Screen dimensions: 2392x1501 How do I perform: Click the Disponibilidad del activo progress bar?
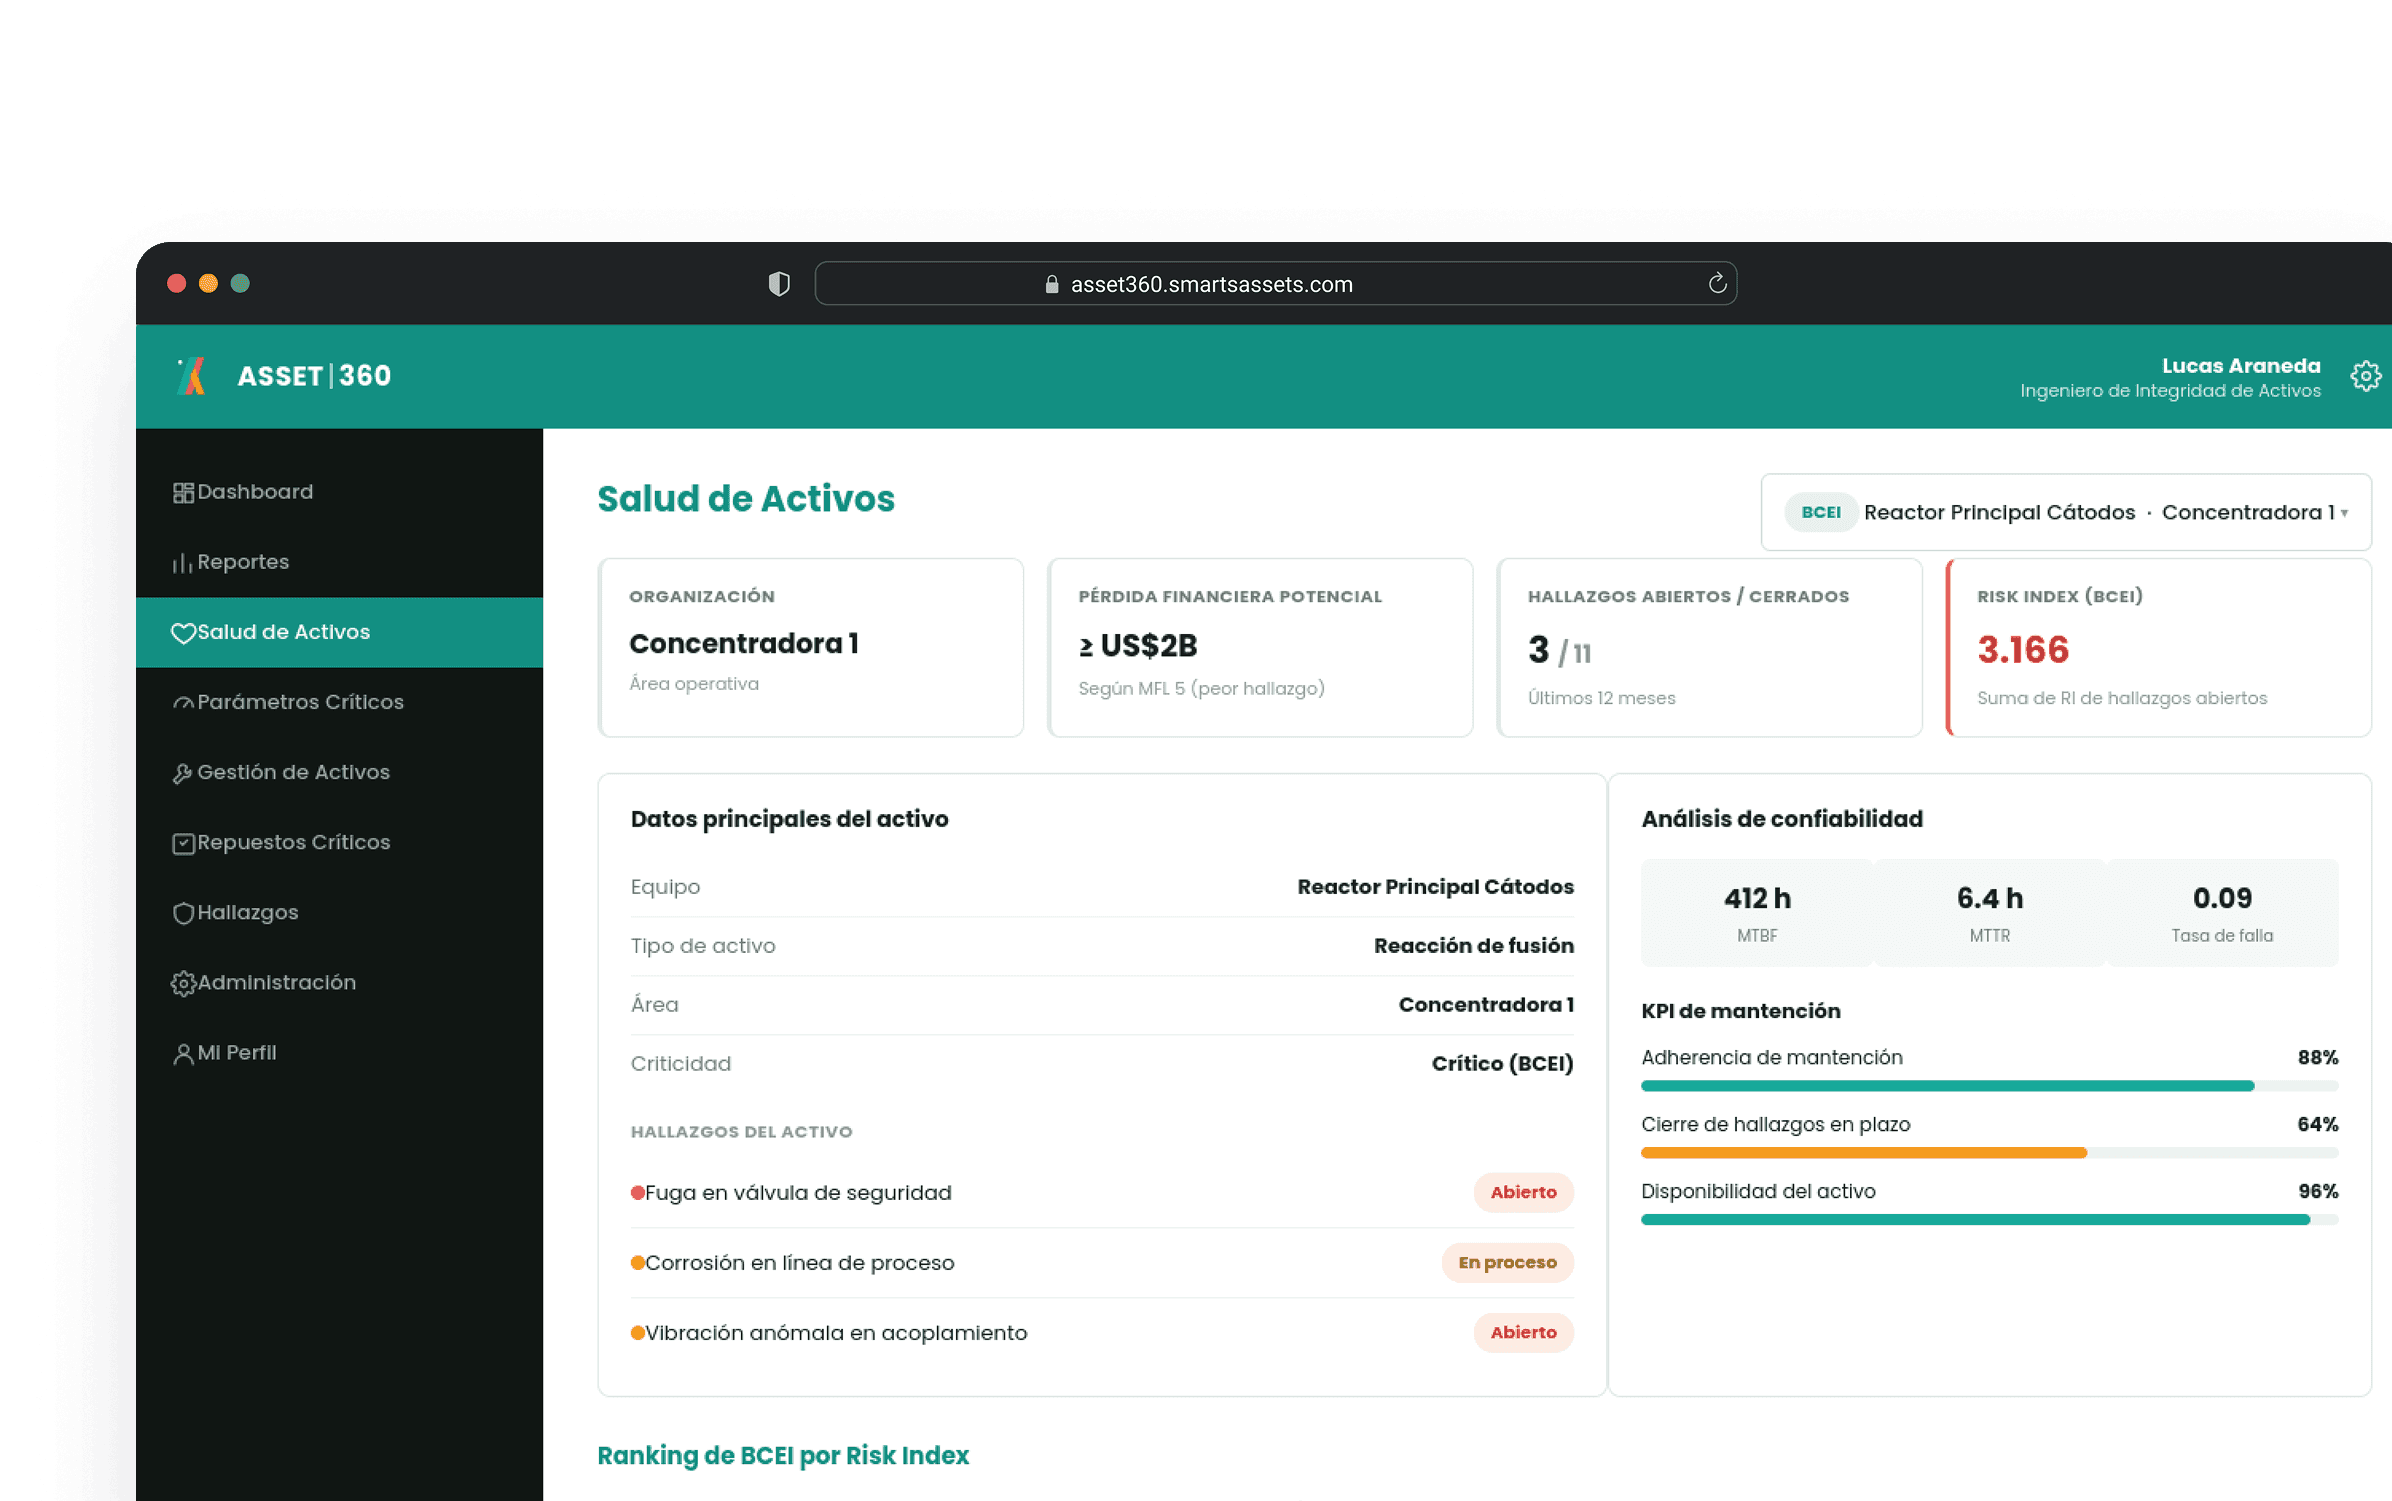(x=1989, y=1220)
